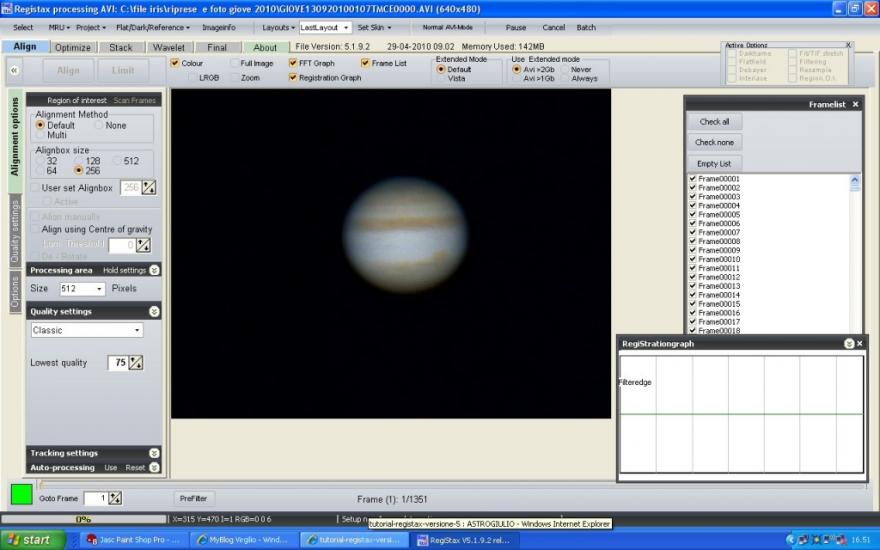Click the Lum Threshold stepper icon
This screenshot has width=880, height=550.
(144, 245)
